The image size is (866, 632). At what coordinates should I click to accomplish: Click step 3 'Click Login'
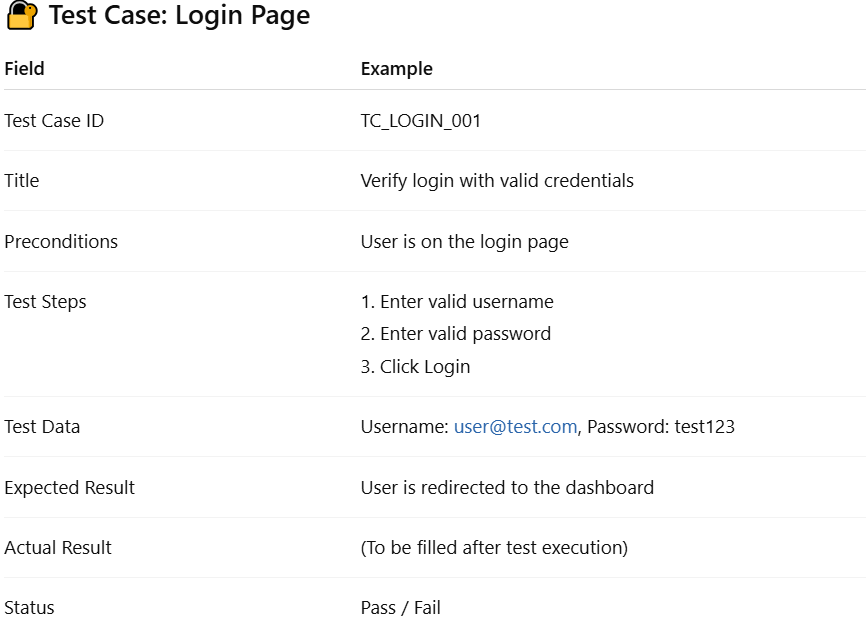tap(415, 367)
